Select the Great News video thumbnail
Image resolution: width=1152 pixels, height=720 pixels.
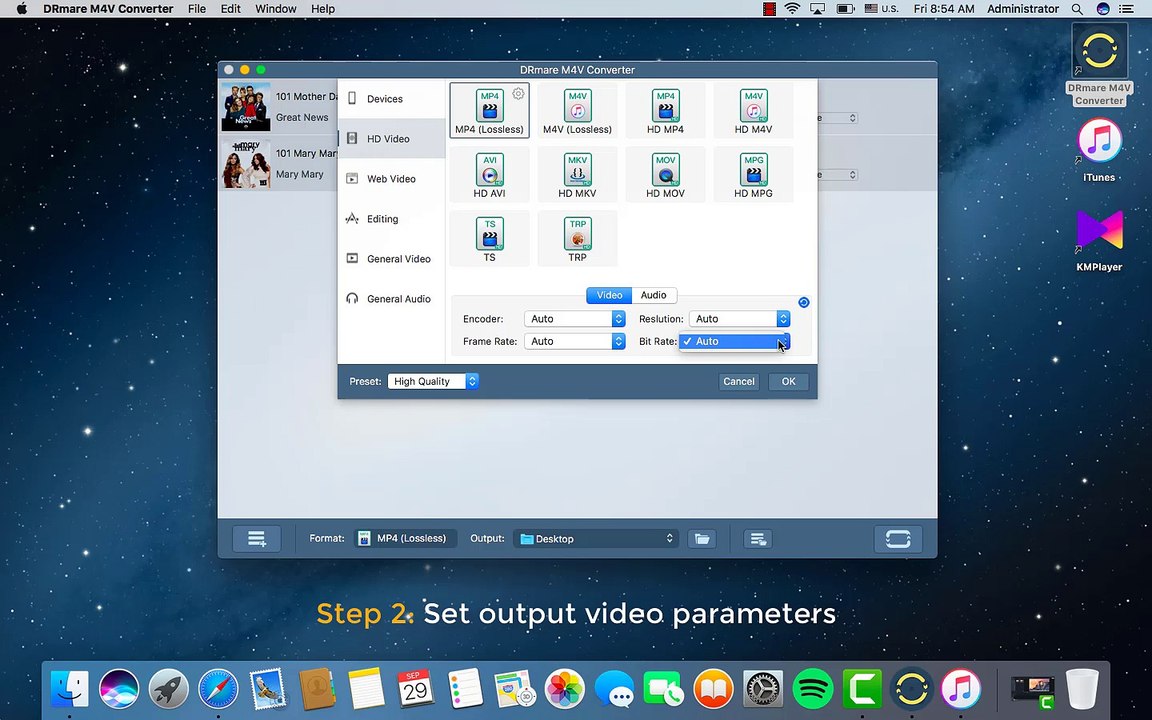click(x=246, y=107)
